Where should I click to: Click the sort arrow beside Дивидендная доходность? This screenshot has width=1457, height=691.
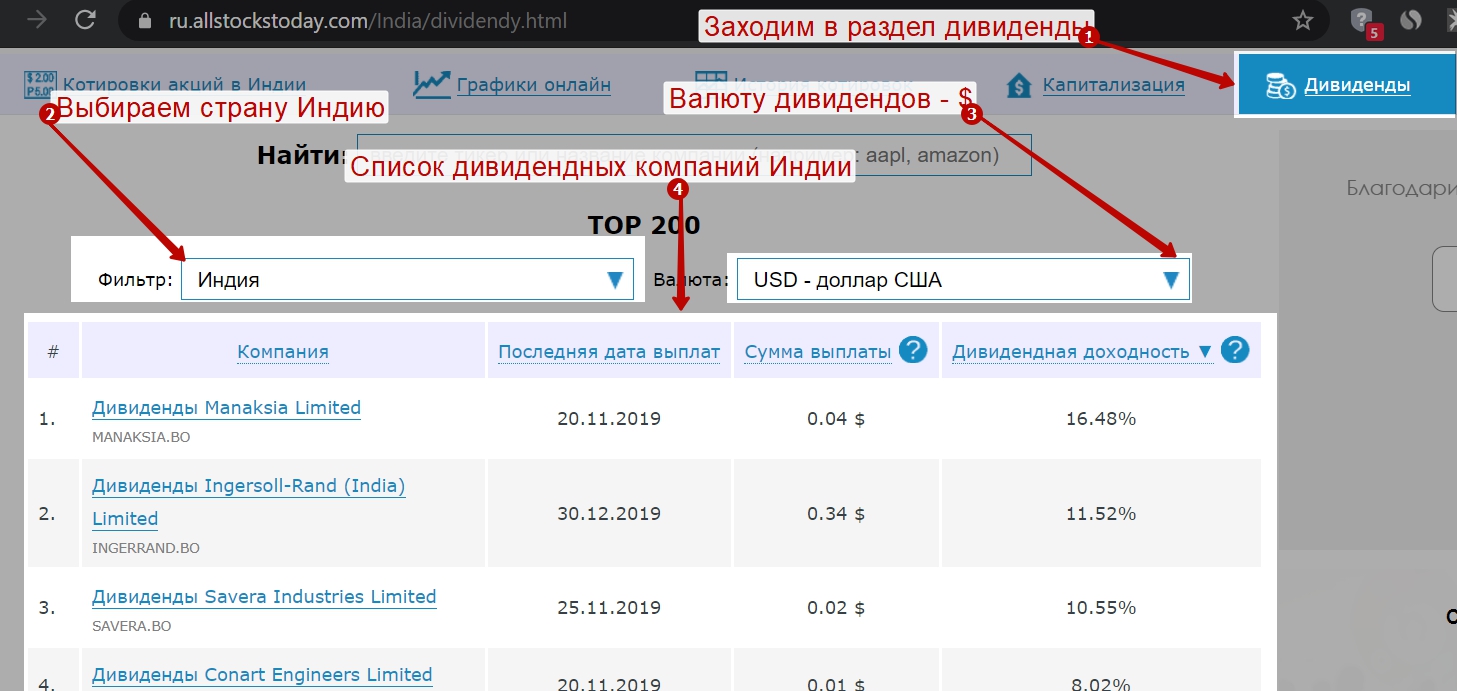tap(1204, 352)
